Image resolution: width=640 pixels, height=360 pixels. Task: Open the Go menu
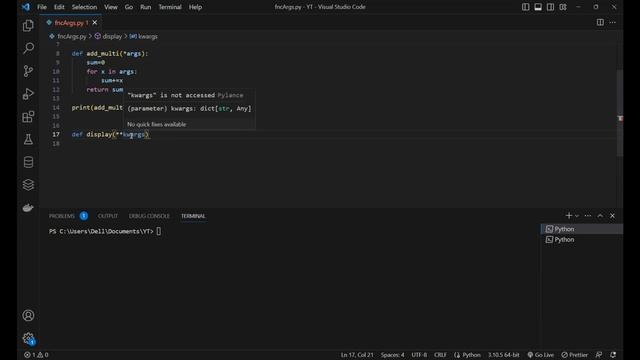click(x=129, y=7)
